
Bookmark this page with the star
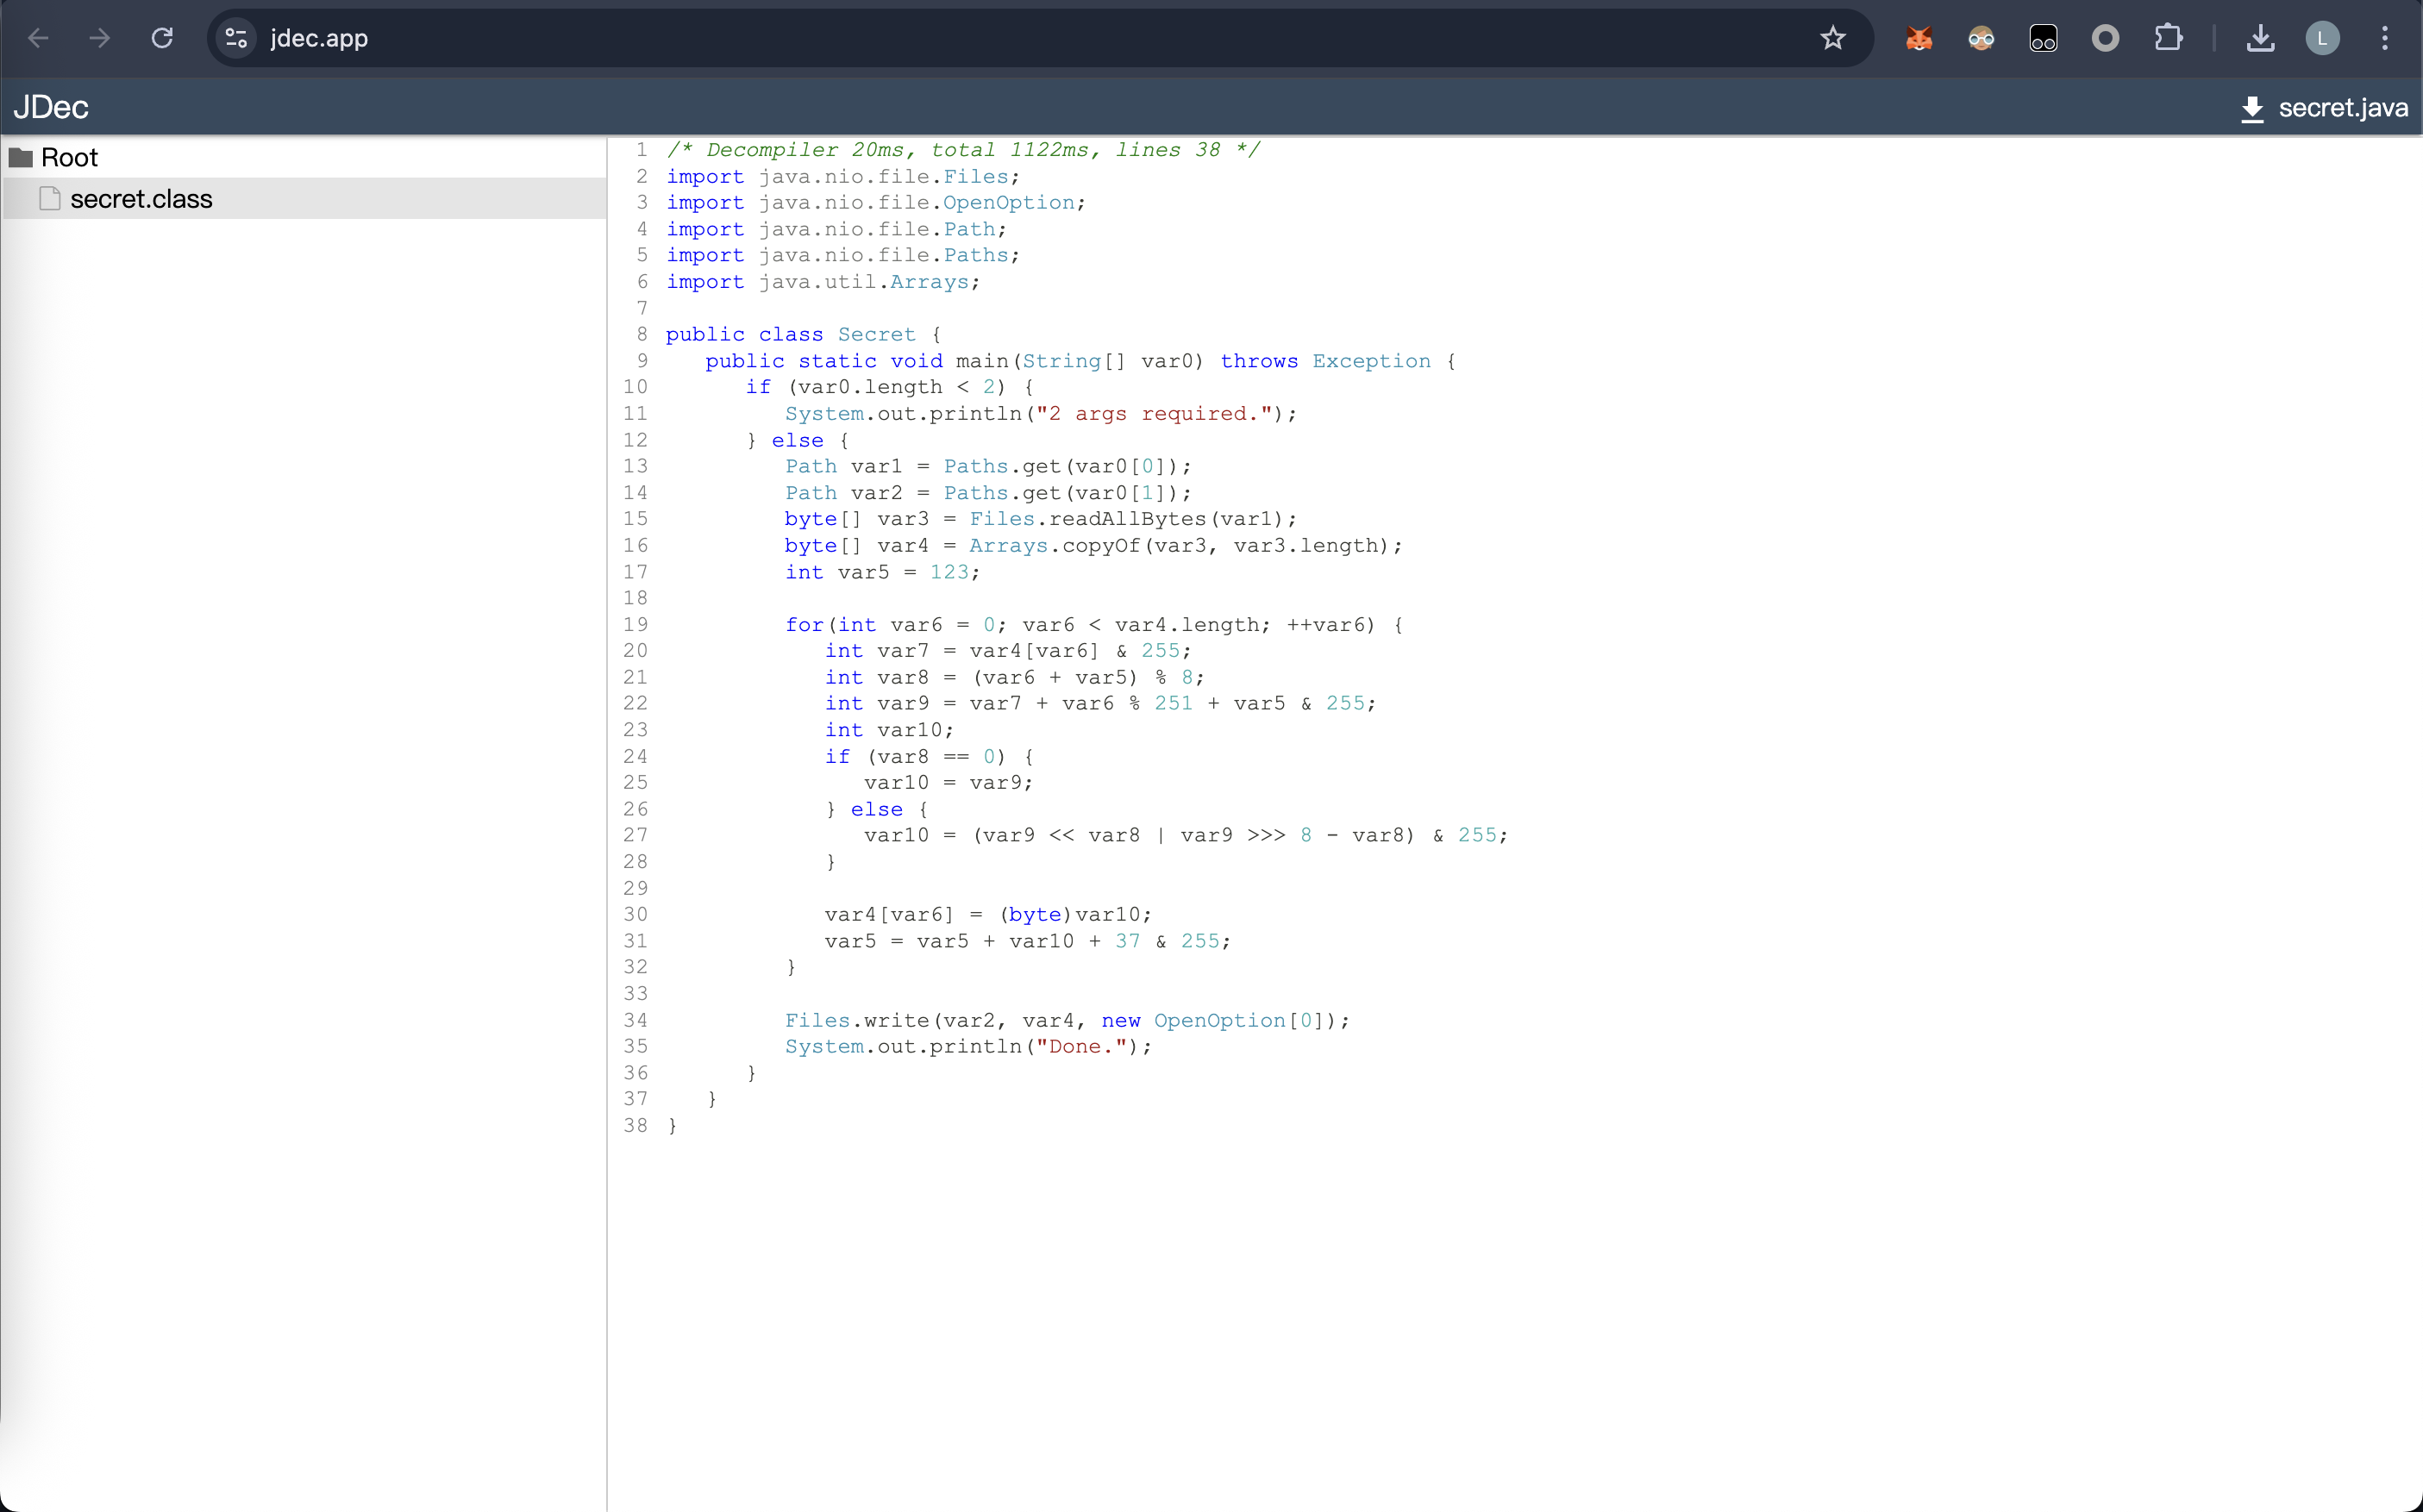(1832, 38)
